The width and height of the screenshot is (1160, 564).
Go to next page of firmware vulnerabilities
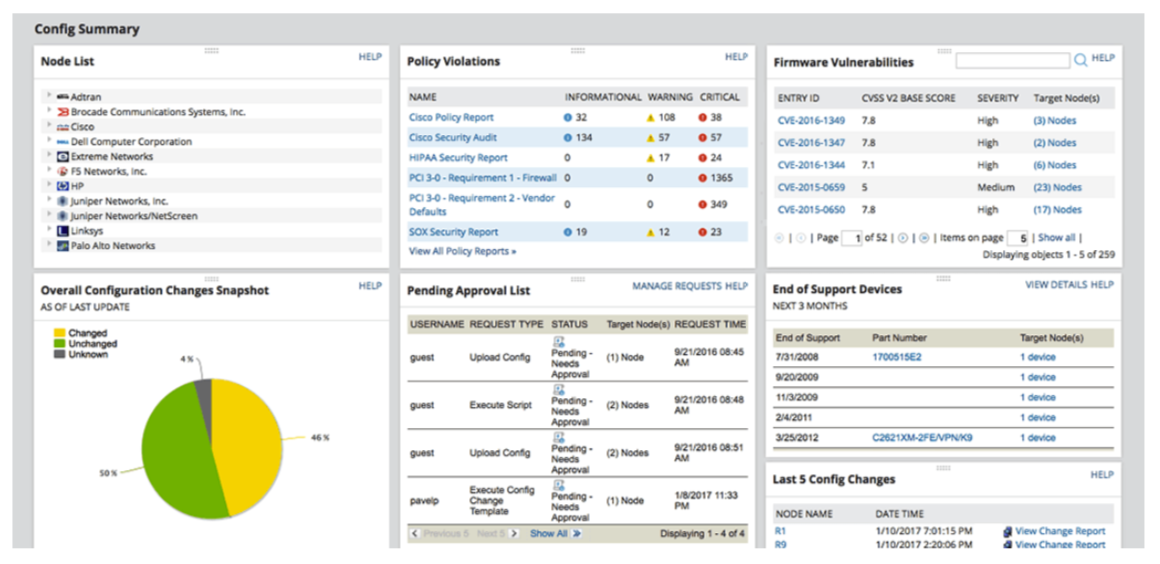(902, 238)
